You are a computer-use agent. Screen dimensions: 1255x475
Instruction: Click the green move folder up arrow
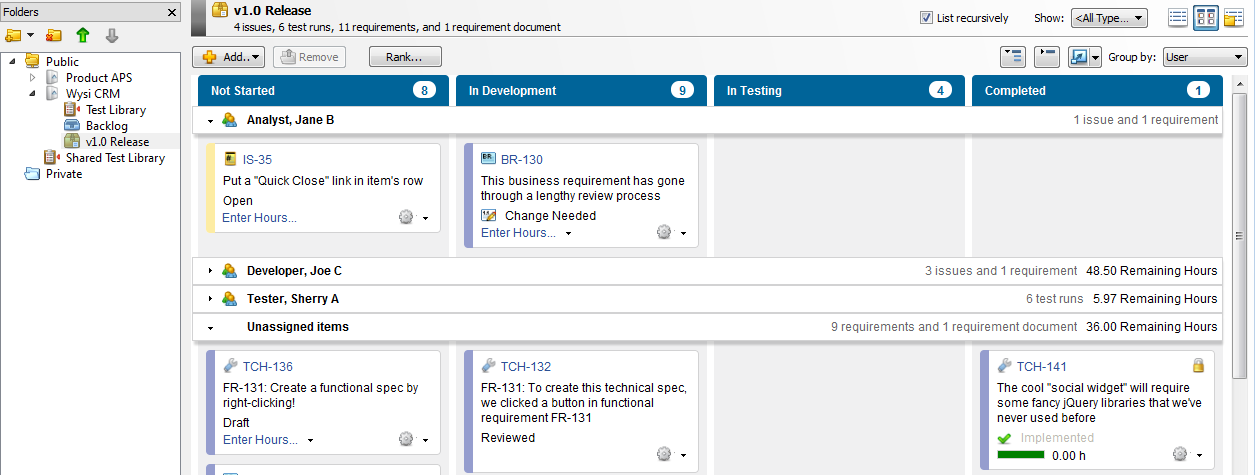click(83, 36)
